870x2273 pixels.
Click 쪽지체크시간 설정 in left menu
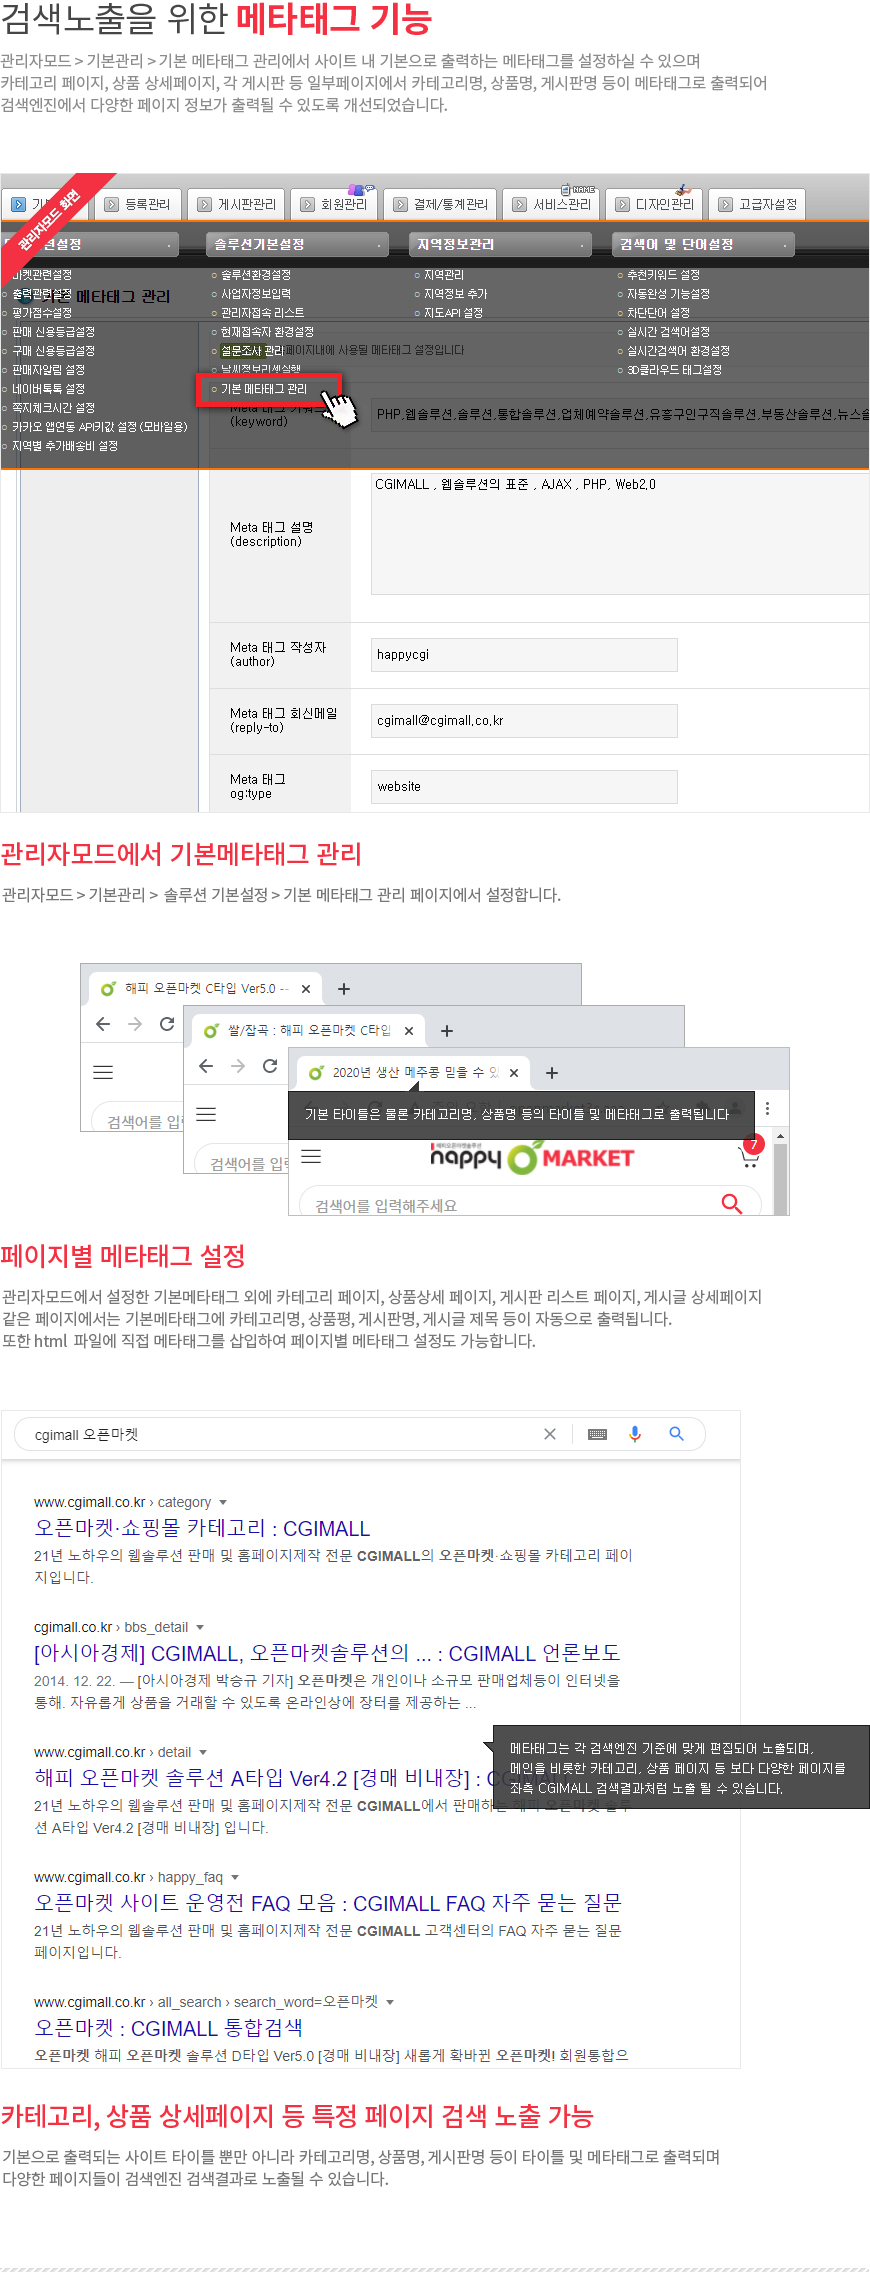tap(53, 408)
